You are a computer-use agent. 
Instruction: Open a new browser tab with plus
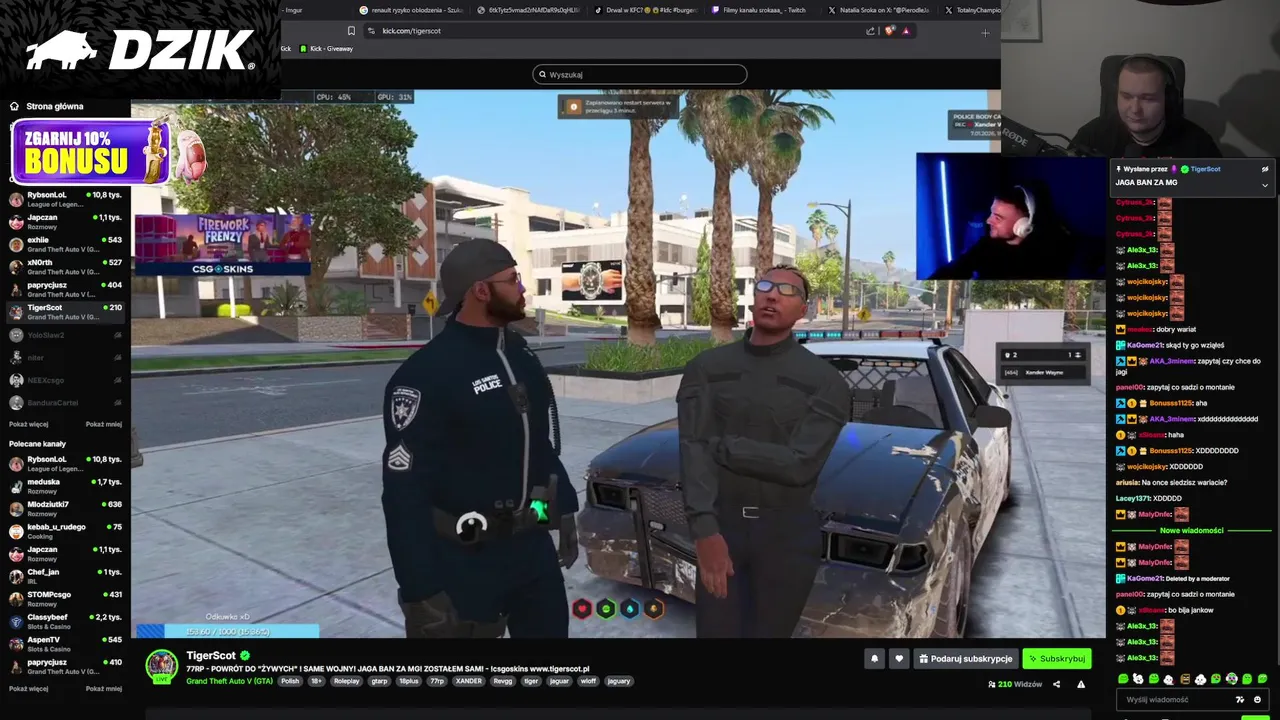[985, 33]
